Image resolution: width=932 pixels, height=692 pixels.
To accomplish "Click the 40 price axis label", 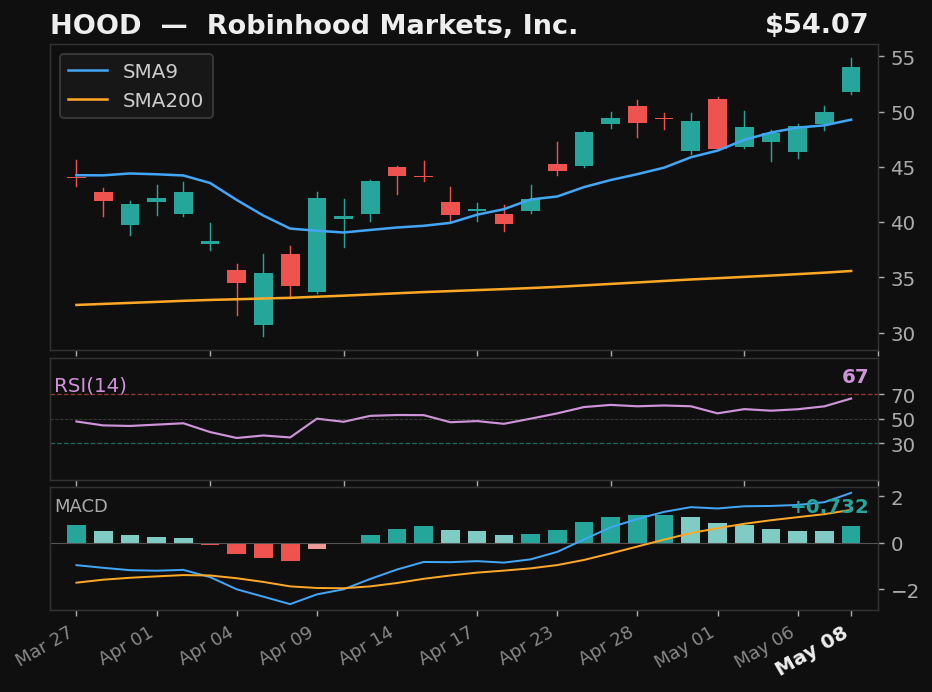I will click(x=903, y=224).
